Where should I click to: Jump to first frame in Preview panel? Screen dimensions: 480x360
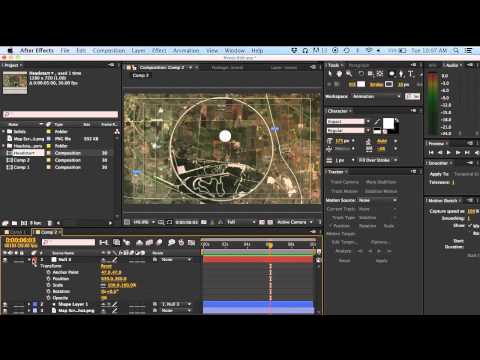coord(431,153)
